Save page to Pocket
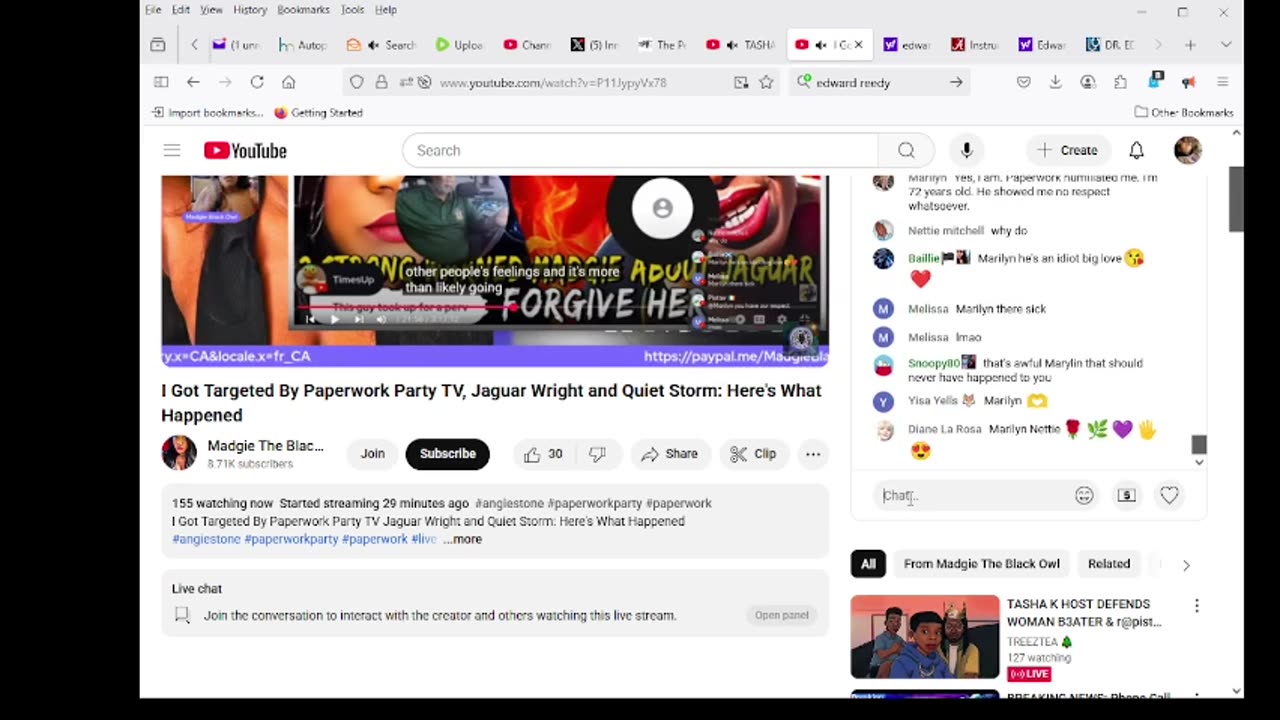Viewport: 1280px width, 720px height. point(1023,82)
